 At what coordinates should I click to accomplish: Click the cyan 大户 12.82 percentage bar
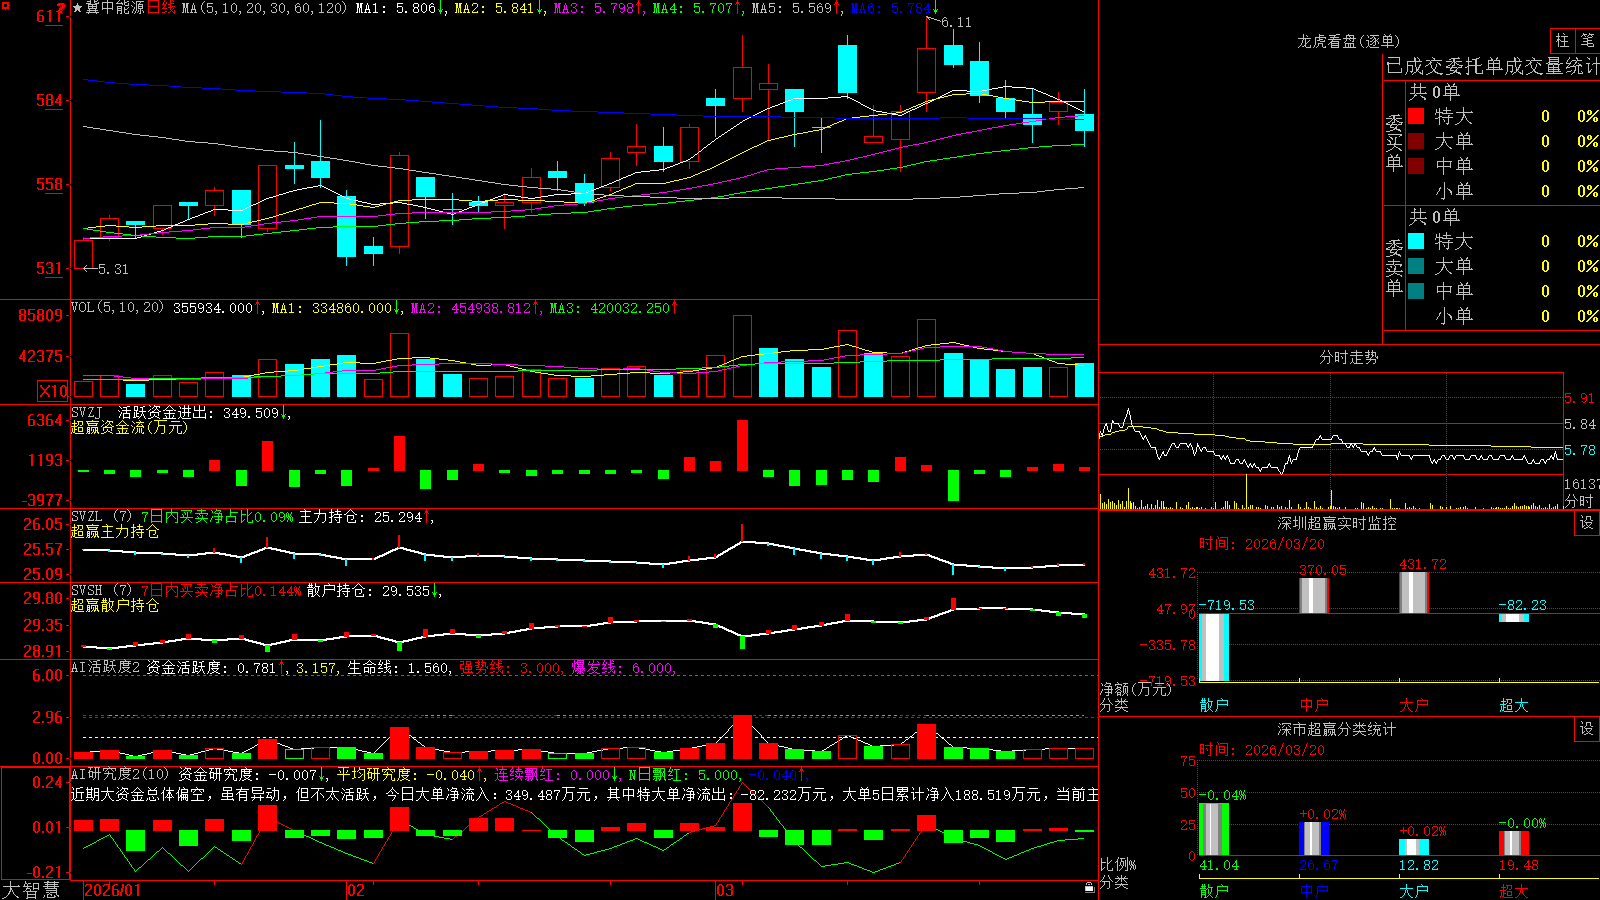[1414, 848]
